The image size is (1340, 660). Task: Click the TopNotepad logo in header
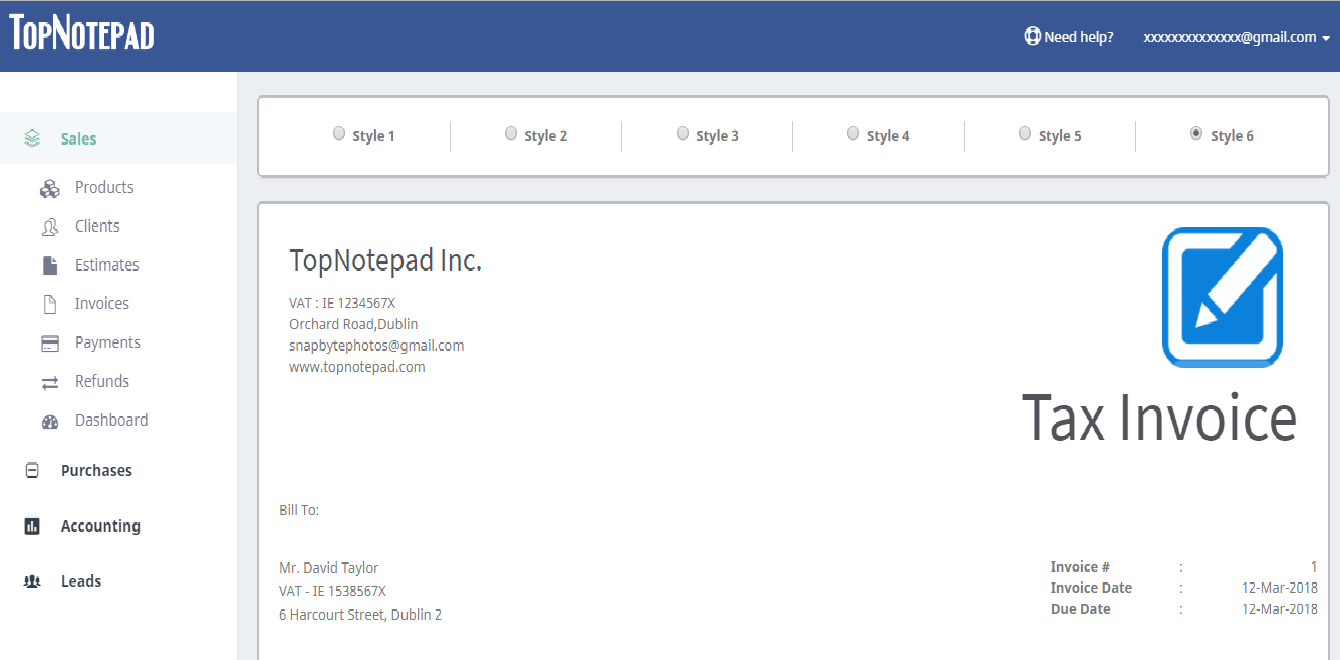click(x=82, y=33)
